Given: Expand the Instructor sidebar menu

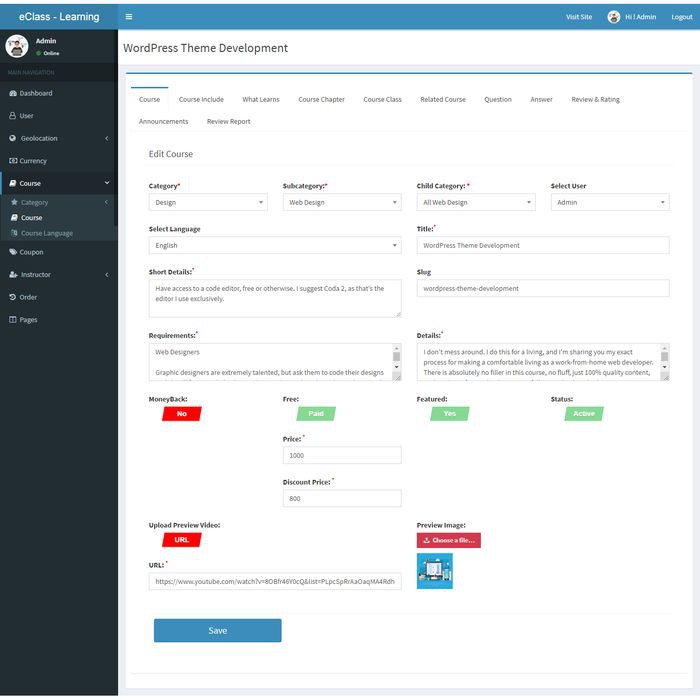Looking at the screenshot, I should click(x=57, y=274).
